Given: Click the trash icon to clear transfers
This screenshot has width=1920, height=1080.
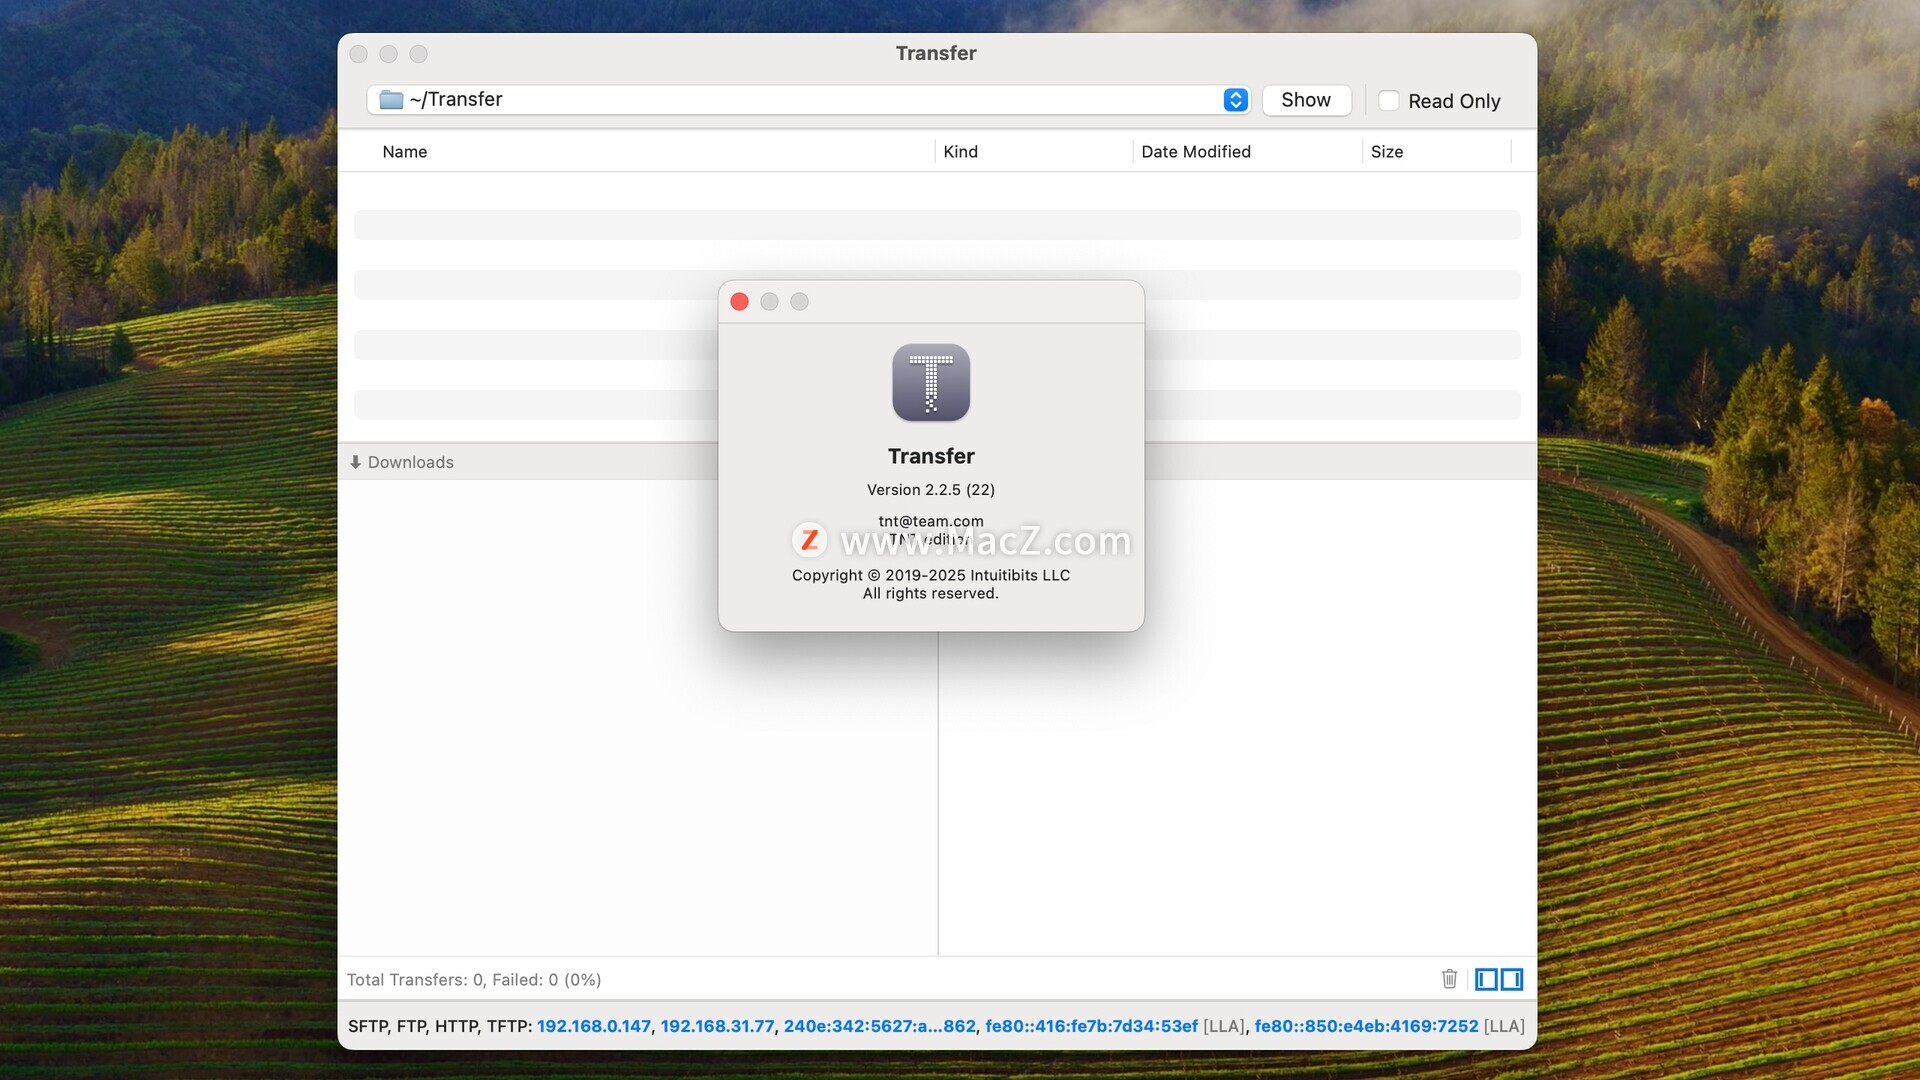Looking at the screenshot, I should (1449, 979).
